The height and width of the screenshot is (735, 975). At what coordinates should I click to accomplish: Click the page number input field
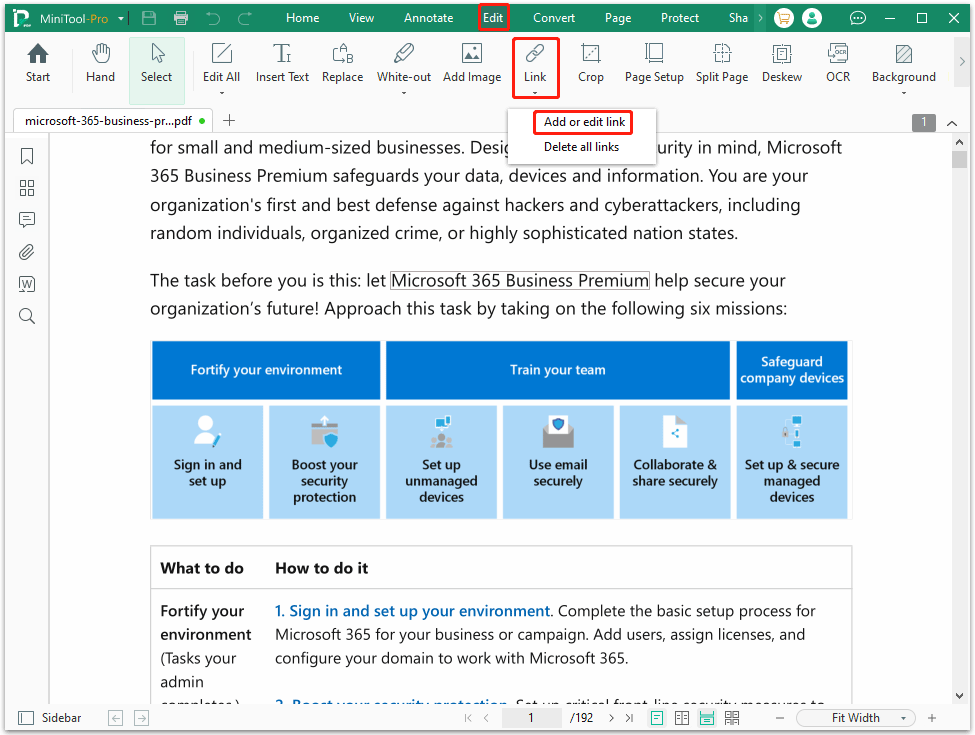(531, 717)
